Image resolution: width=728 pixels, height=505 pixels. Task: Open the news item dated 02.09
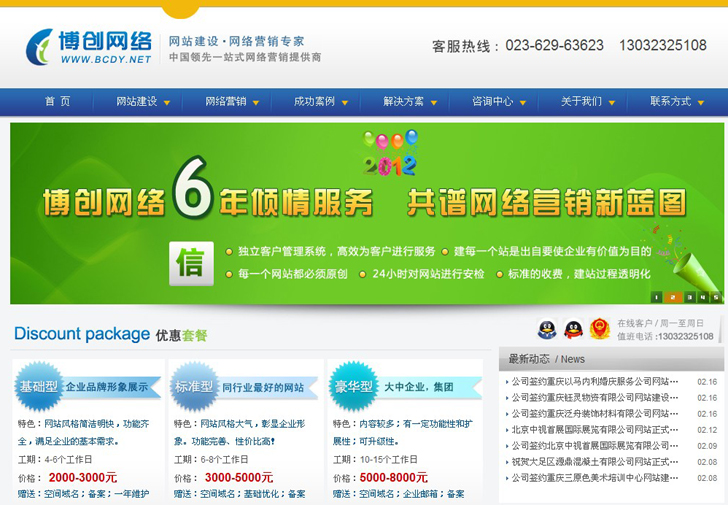(595, 446)
